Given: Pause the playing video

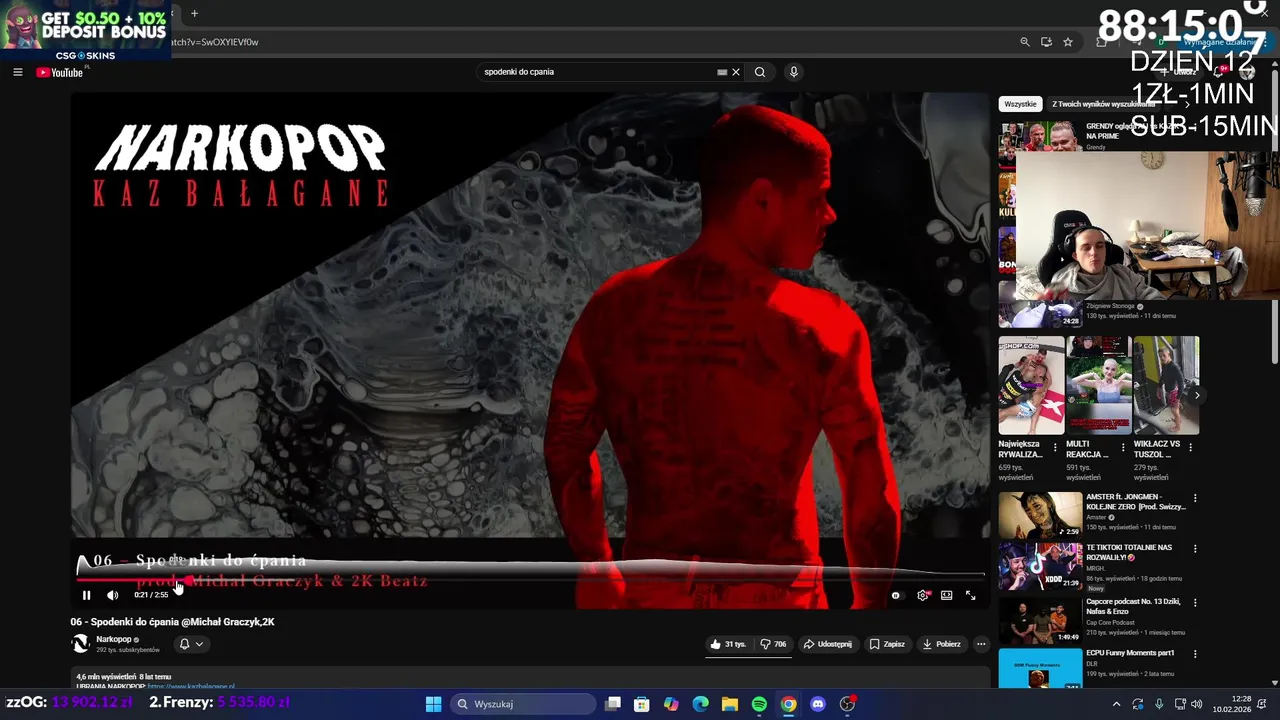Looking at the screenshot, I should (x=86, y=595).
